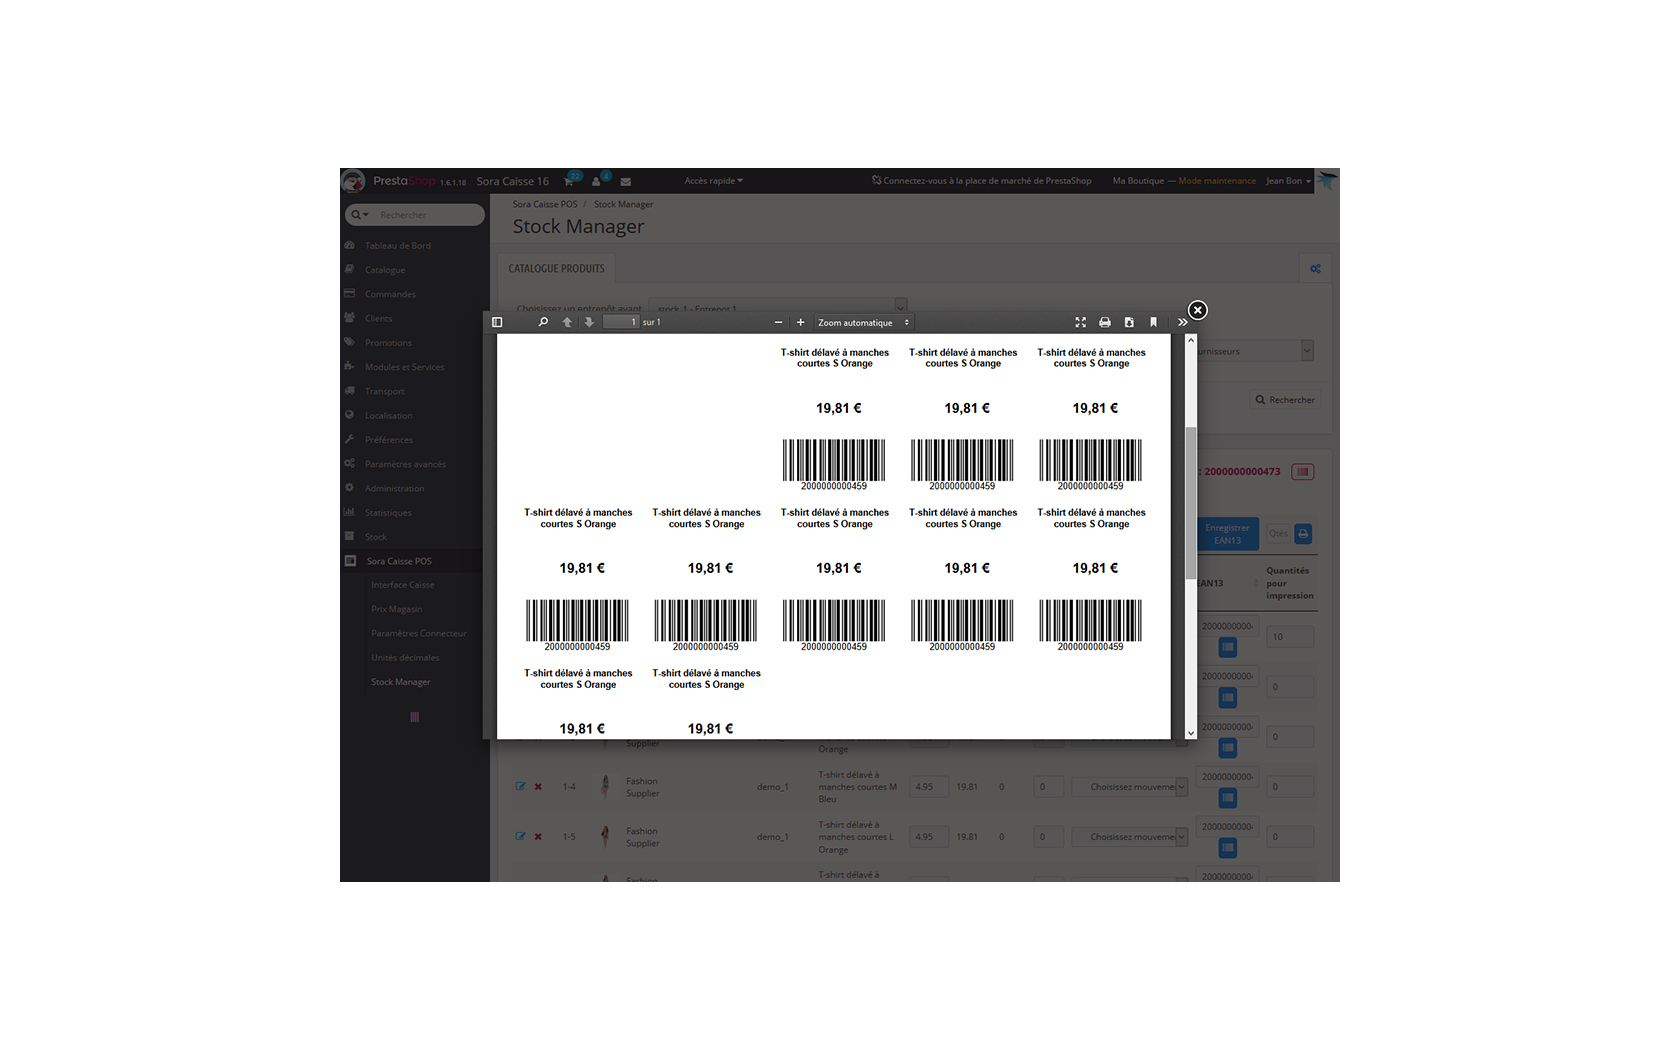Open the Accès rapide dropdown
This screenshot has width=1680, height=1050.
(713, 181)
